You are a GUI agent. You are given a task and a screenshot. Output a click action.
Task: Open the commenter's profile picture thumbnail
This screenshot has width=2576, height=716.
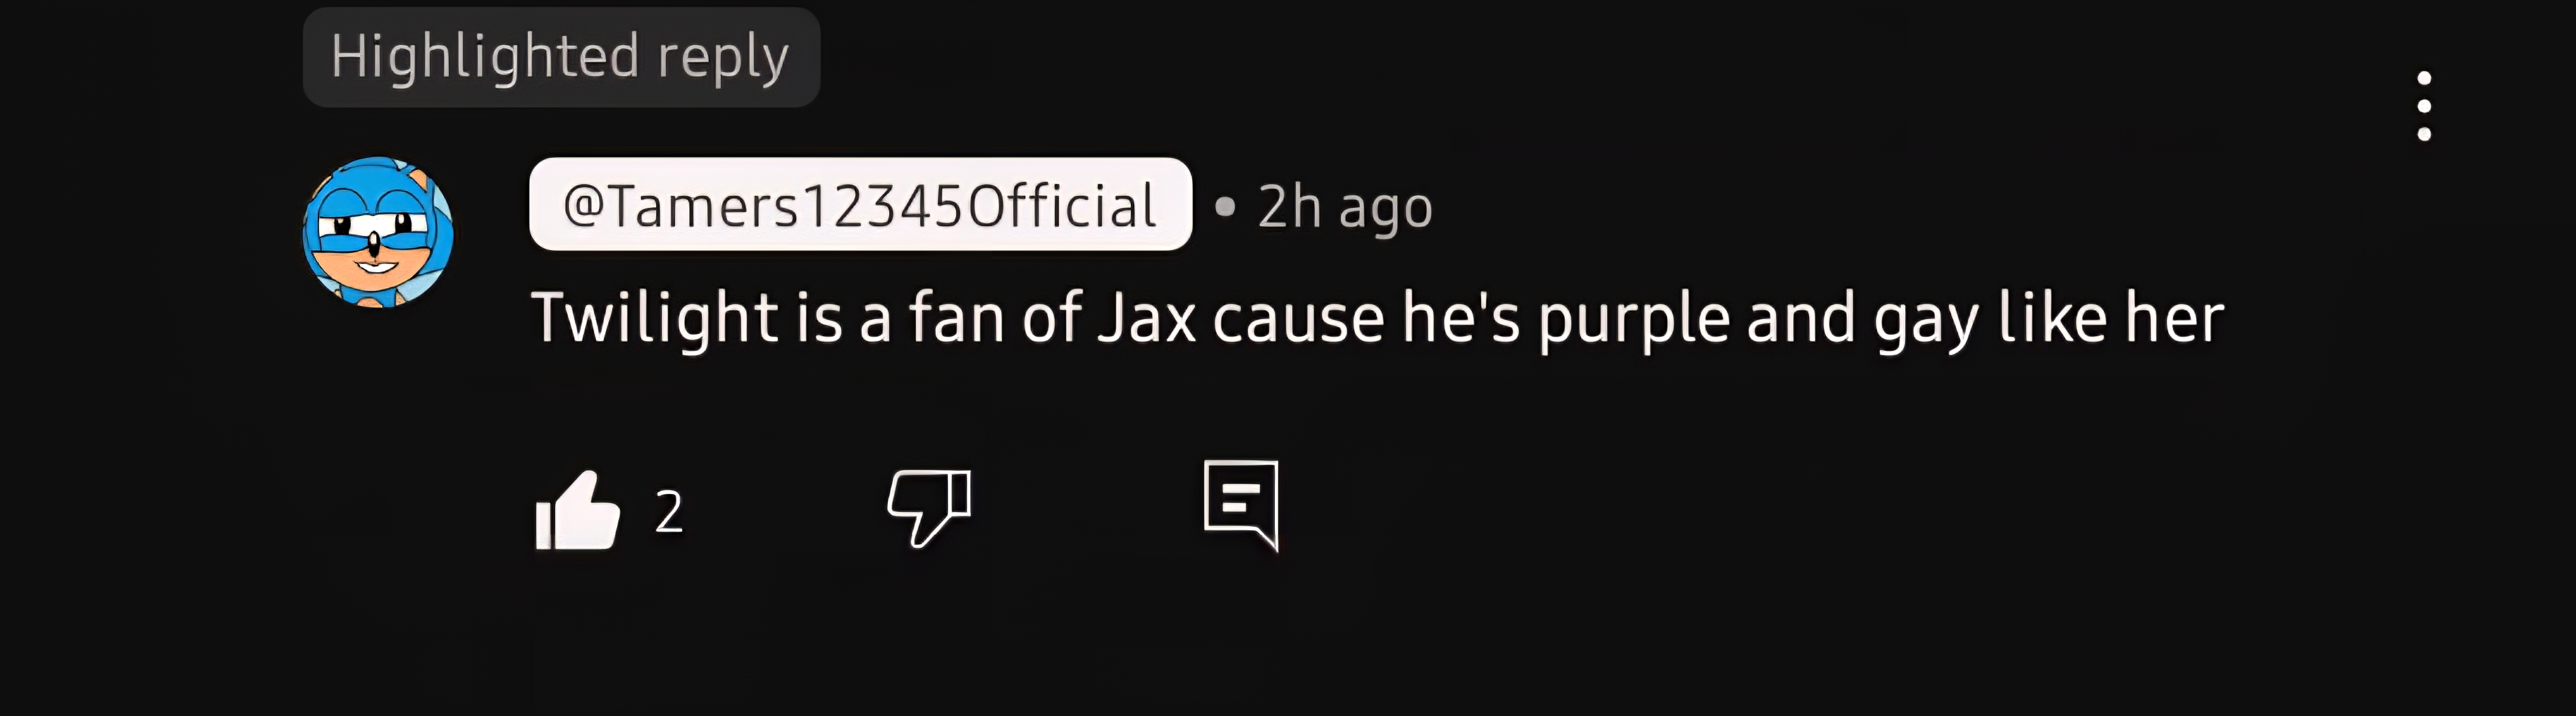[x=378, y=232]
